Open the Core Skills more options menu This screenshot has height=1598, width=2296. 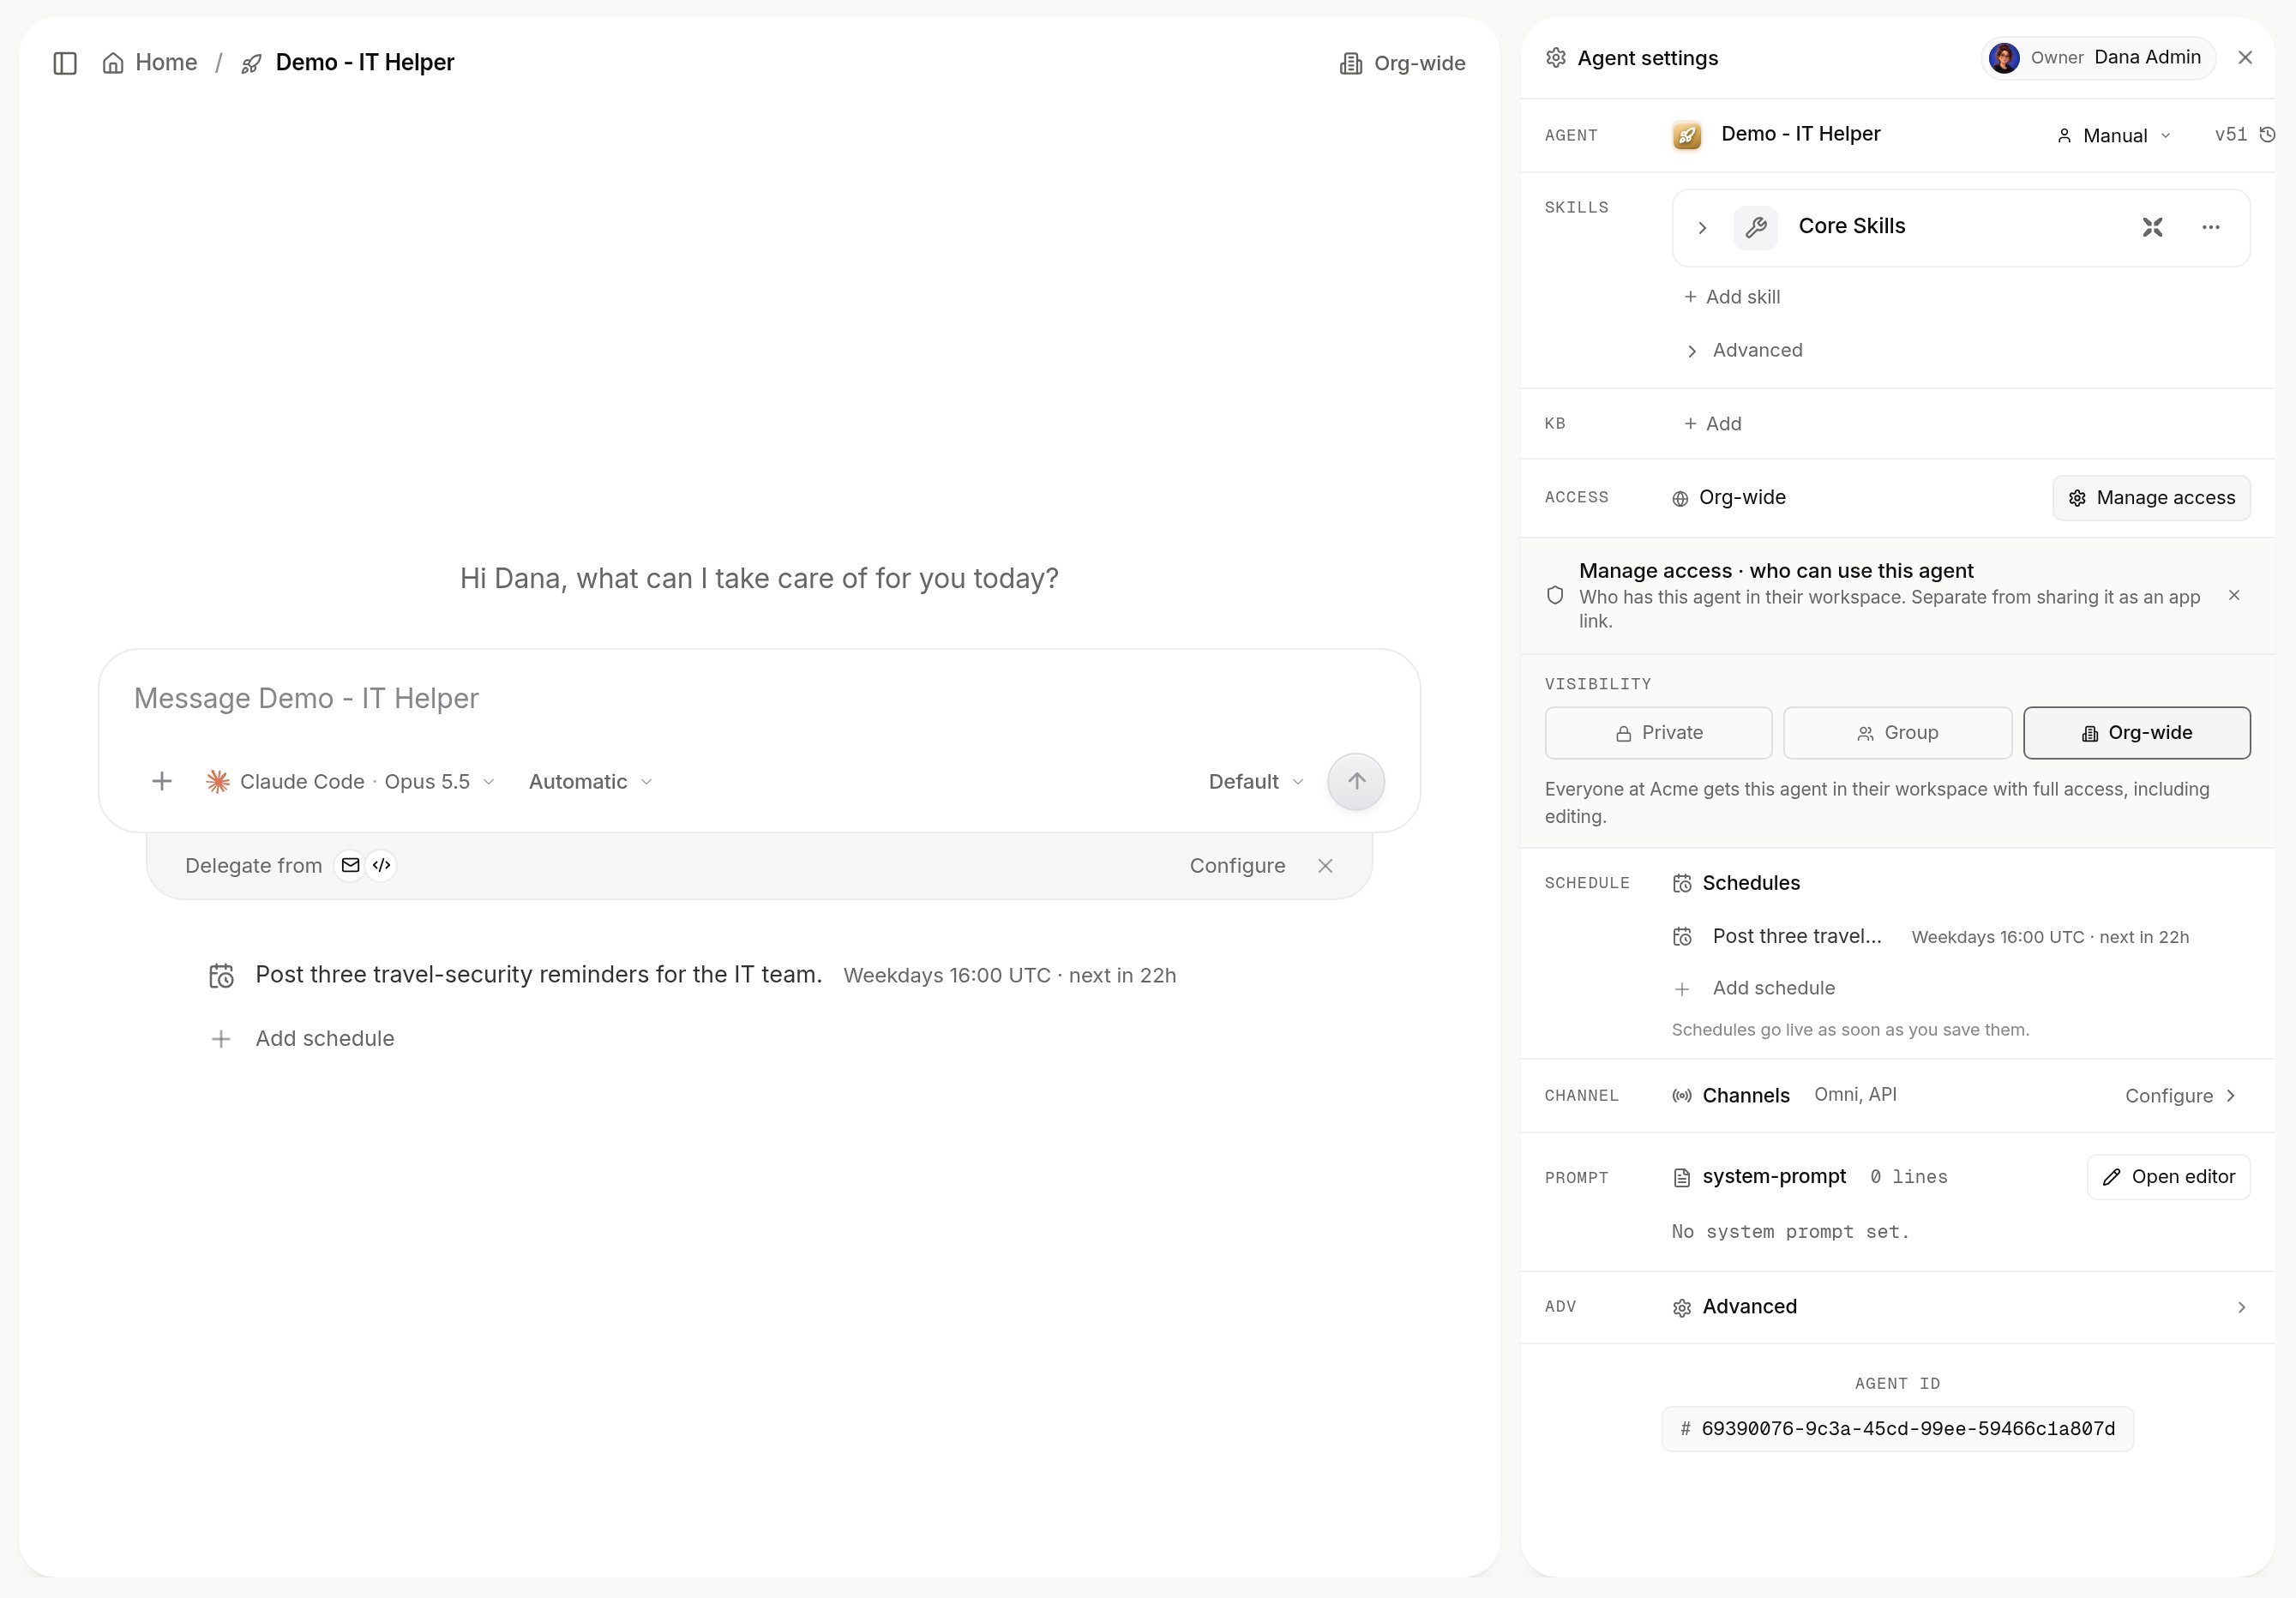coord(2210,228)
